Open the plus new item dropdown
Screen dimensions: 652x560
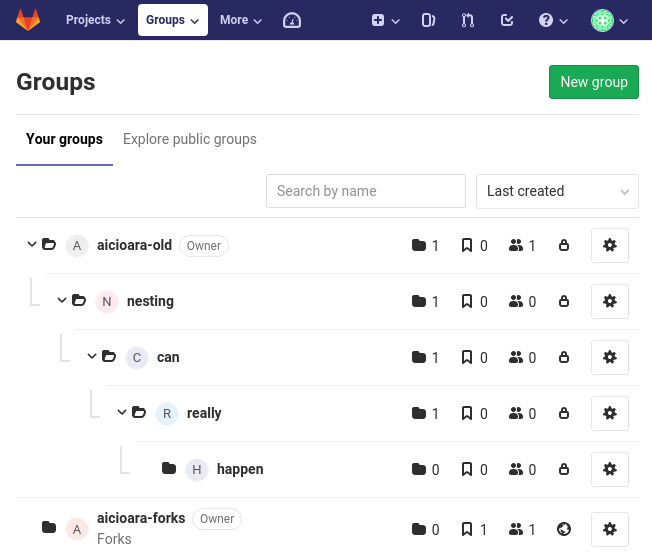coord(385,20)
